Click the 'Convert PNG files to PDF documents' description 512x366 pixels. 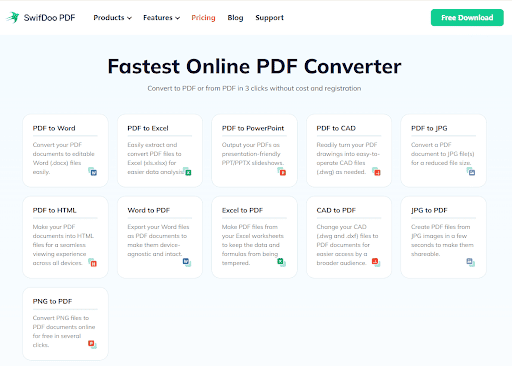64,331
